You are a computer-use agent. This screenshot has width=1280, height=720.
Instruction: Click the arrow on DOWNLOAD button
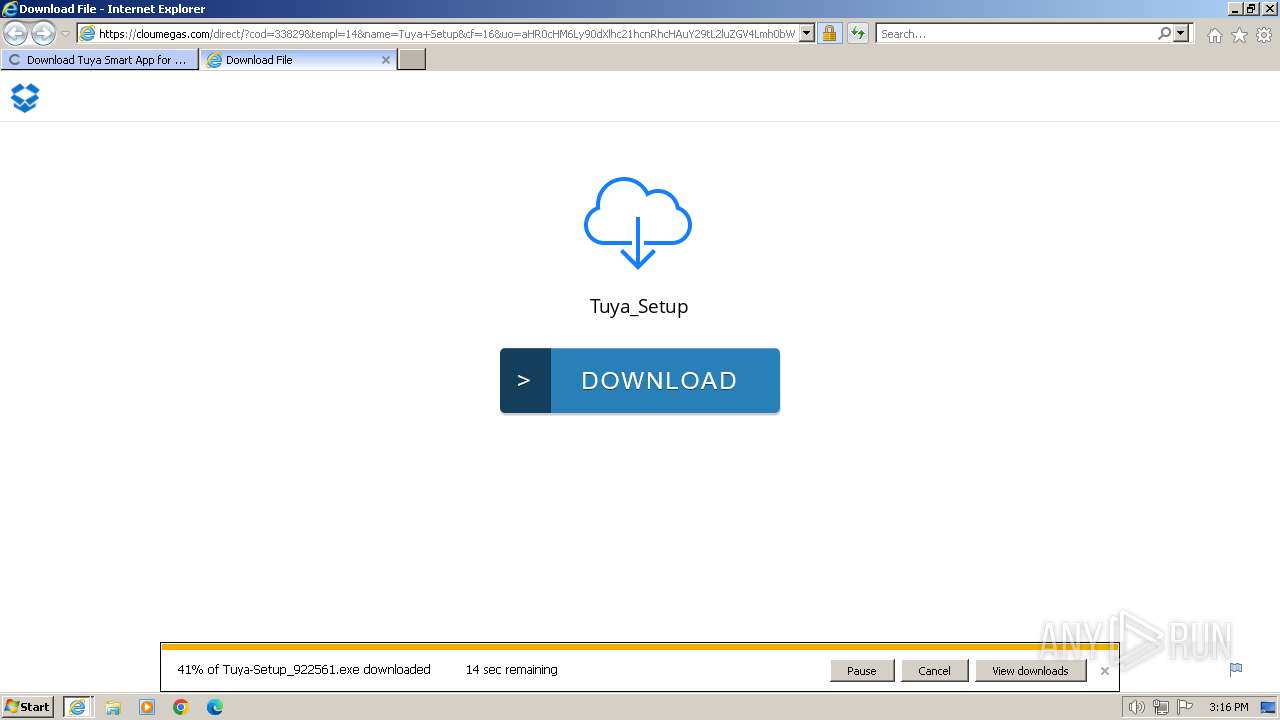(x=525, y=380)
